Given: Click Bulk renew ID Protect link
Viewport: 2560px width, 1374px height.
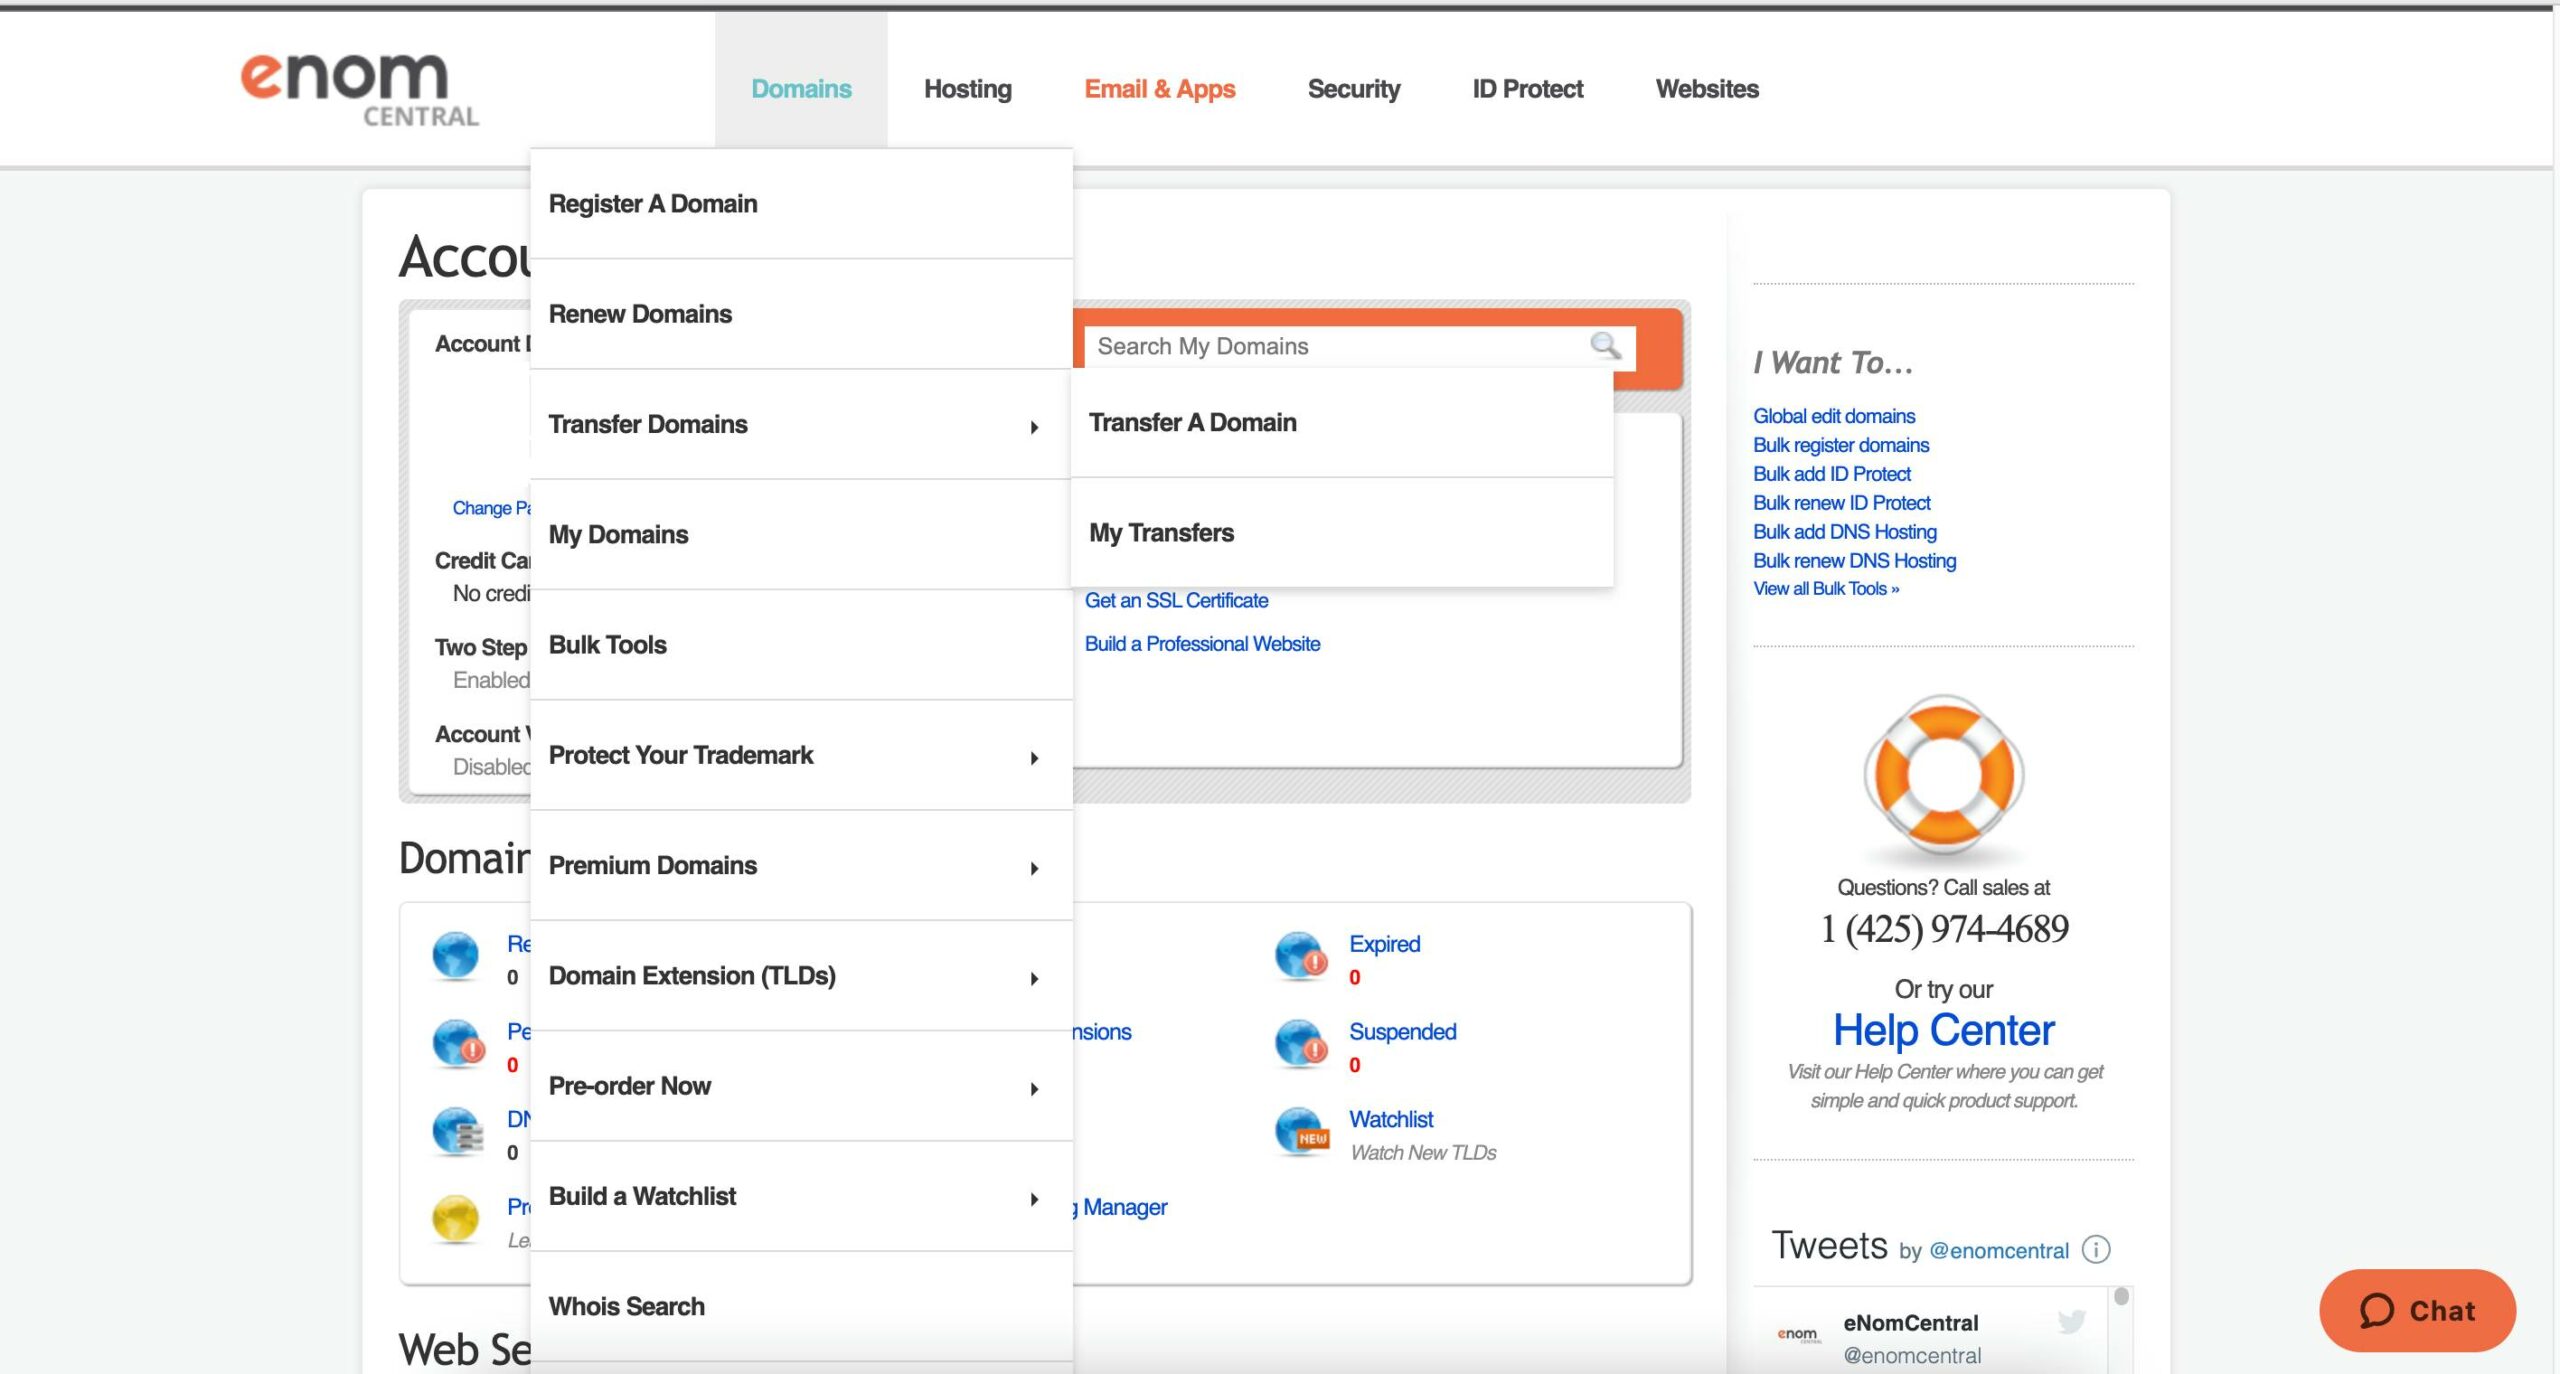Looking at the screenshot, I should coord(1842,503).
